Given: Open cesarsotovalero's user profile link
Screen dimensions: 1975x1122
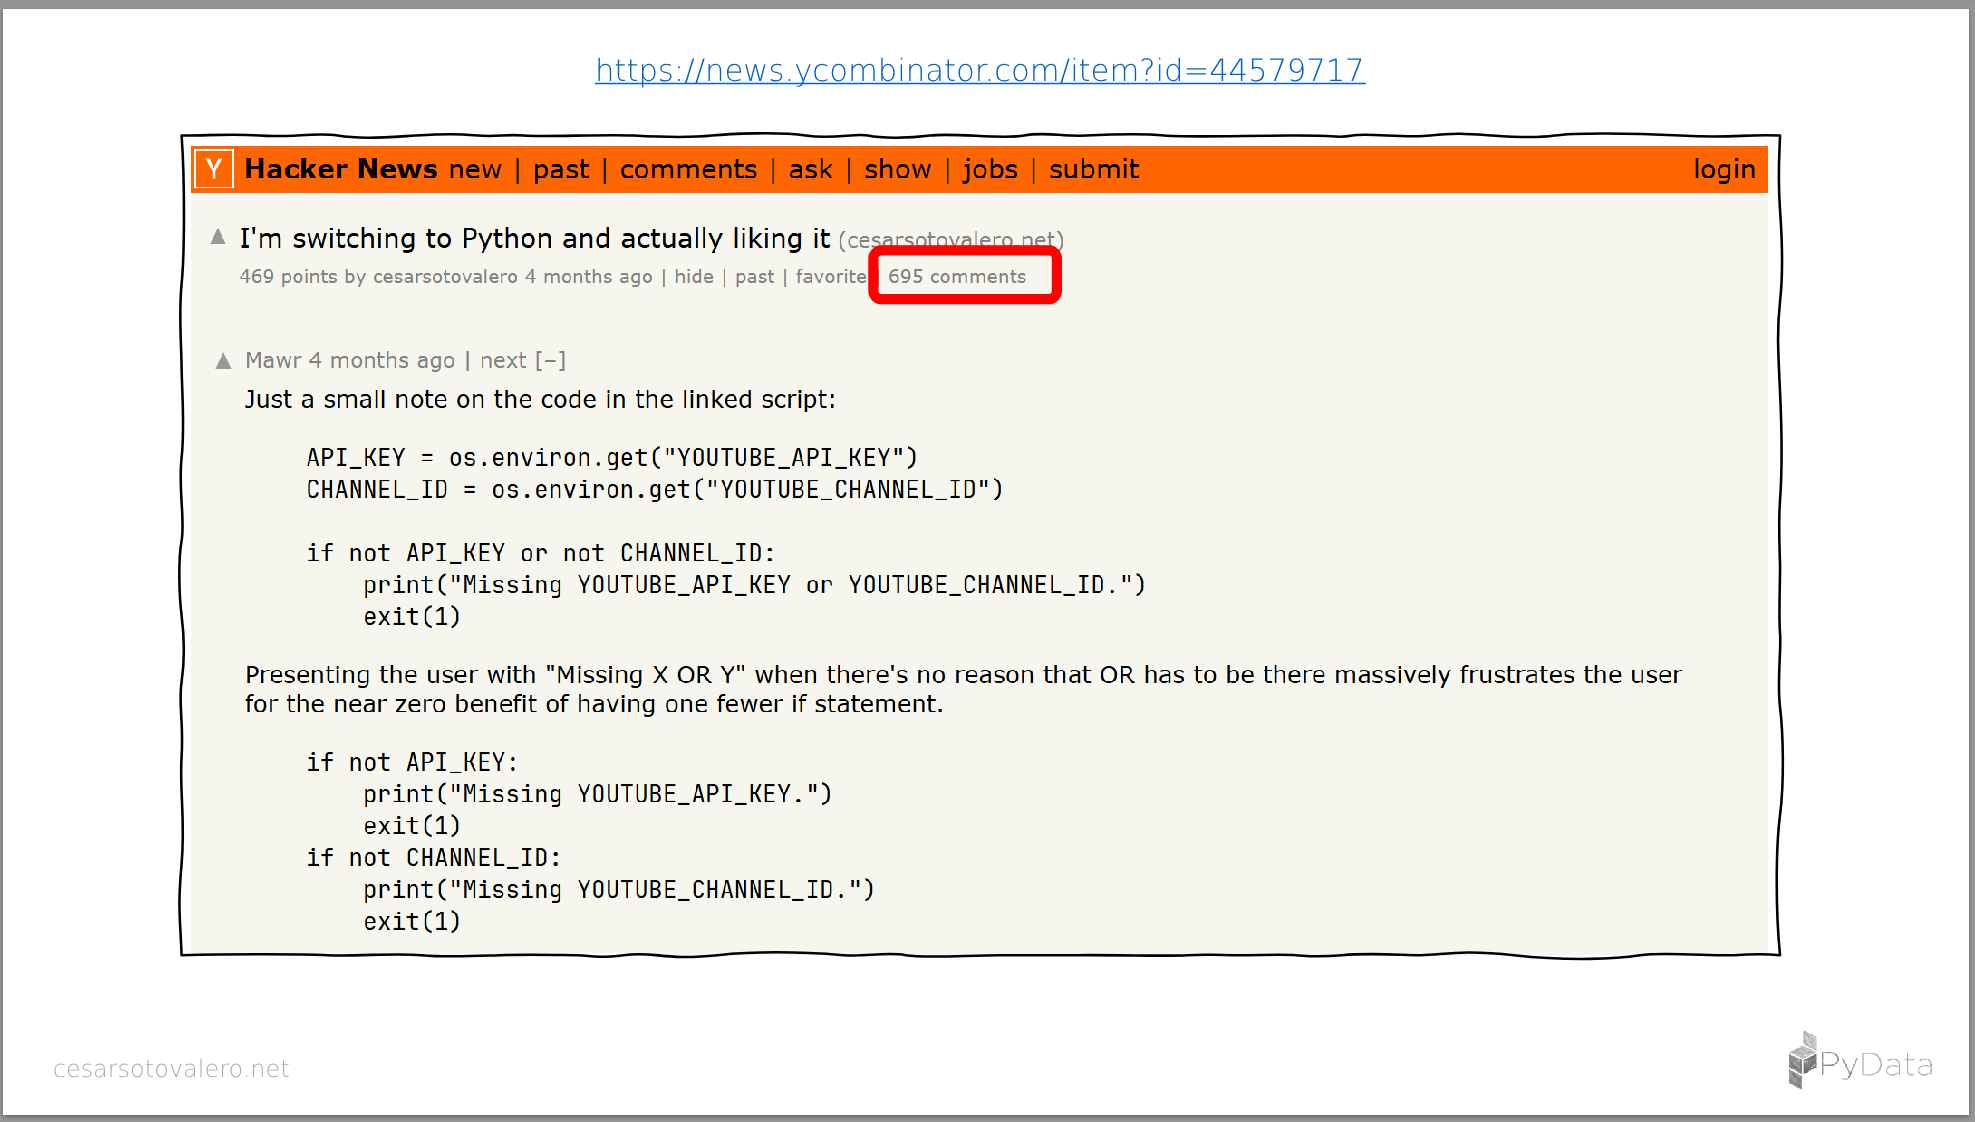Looking at the screenshot, I should pyautogui.click(x=444, y=277).
